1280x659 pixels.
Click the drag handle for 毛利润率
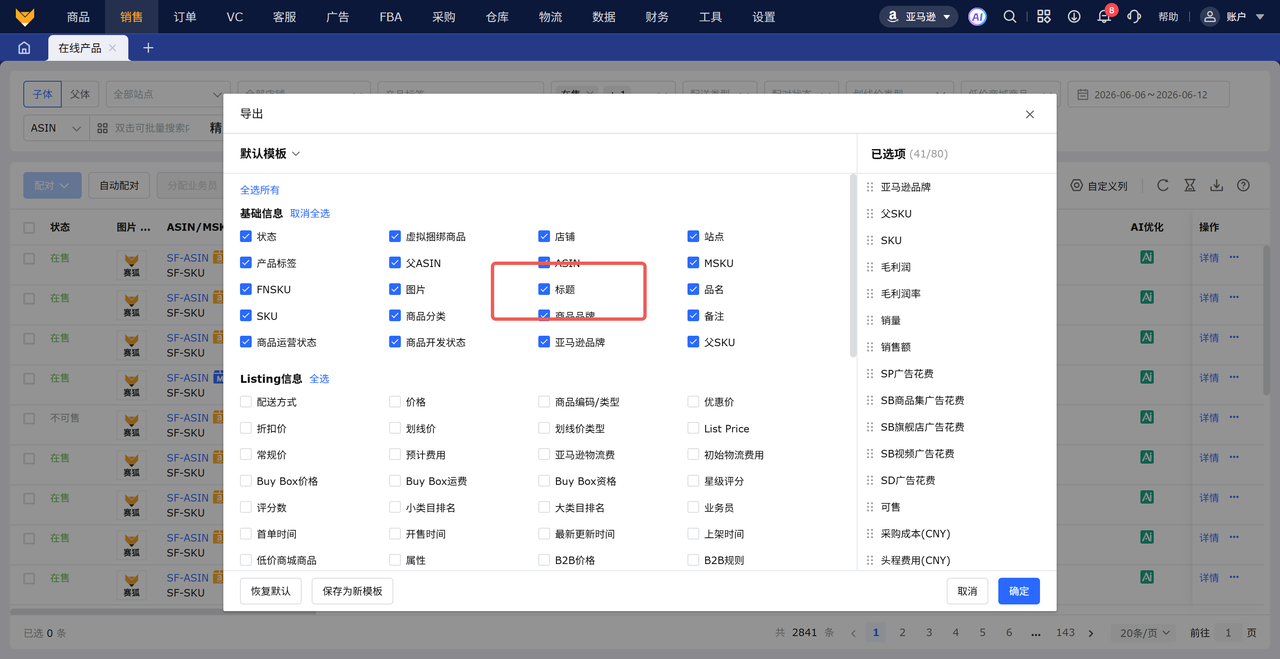(x=870, y=294)
